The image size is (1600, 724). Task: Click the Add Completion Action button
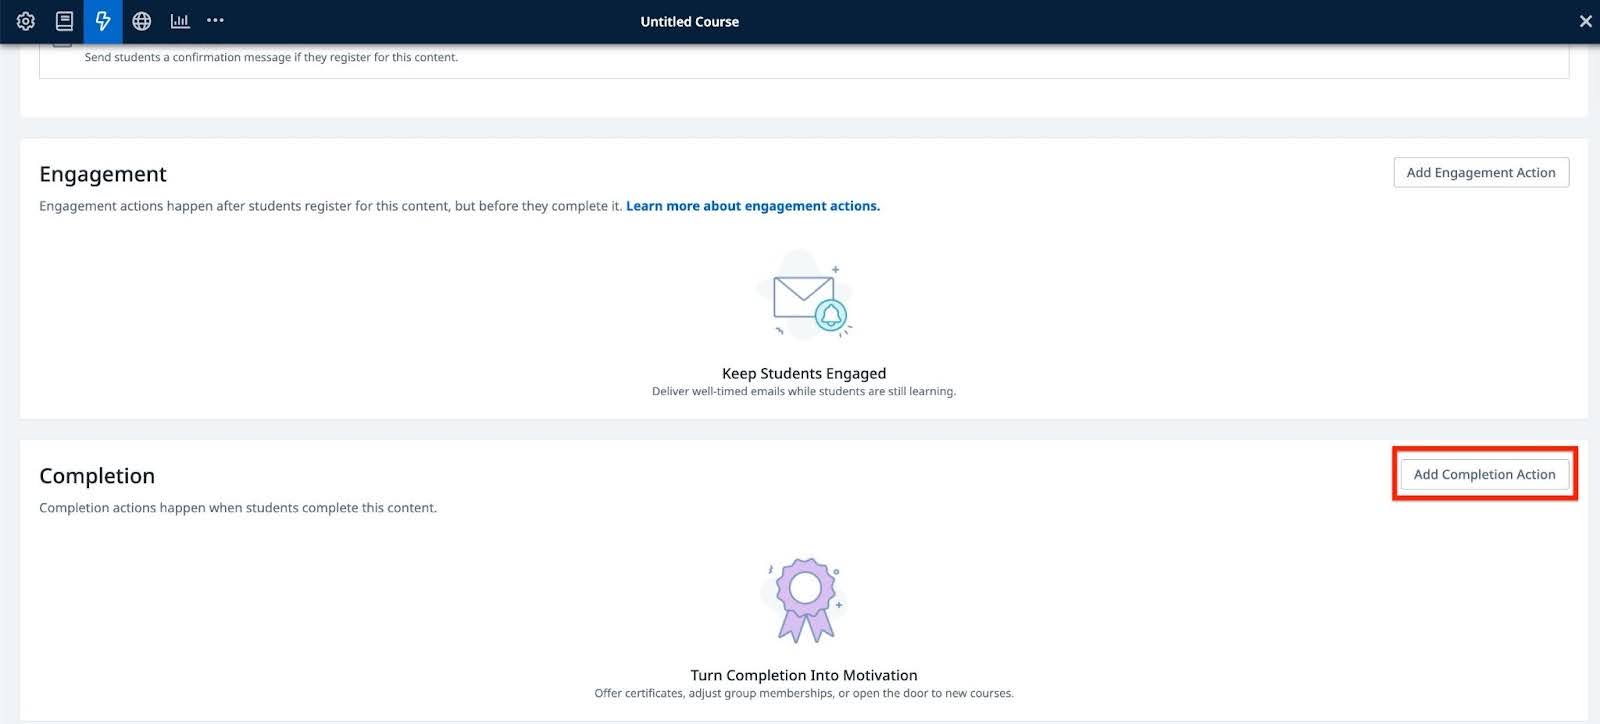pyautogui.click(x=1484, y=474)
